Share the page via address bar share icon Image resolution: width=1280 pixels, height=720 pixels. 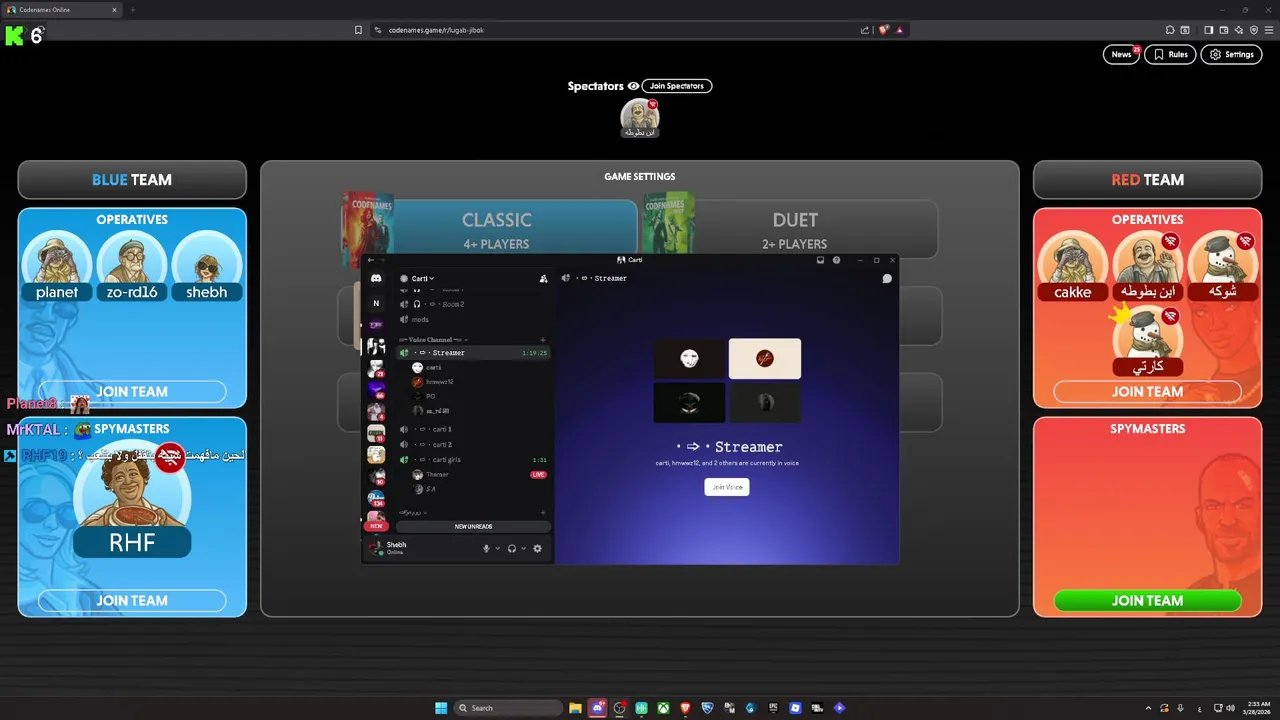pos(865,30)
